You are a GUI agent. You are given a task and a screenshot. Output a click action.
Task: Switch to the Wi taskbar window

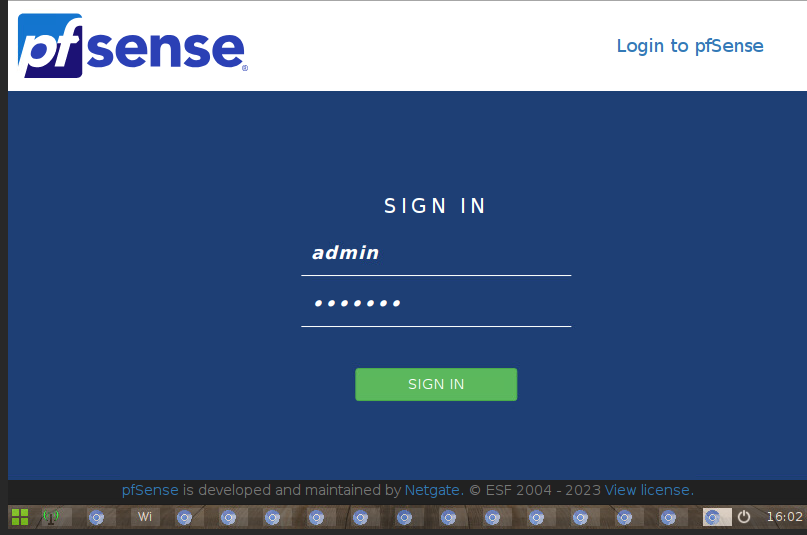(145, 517)
